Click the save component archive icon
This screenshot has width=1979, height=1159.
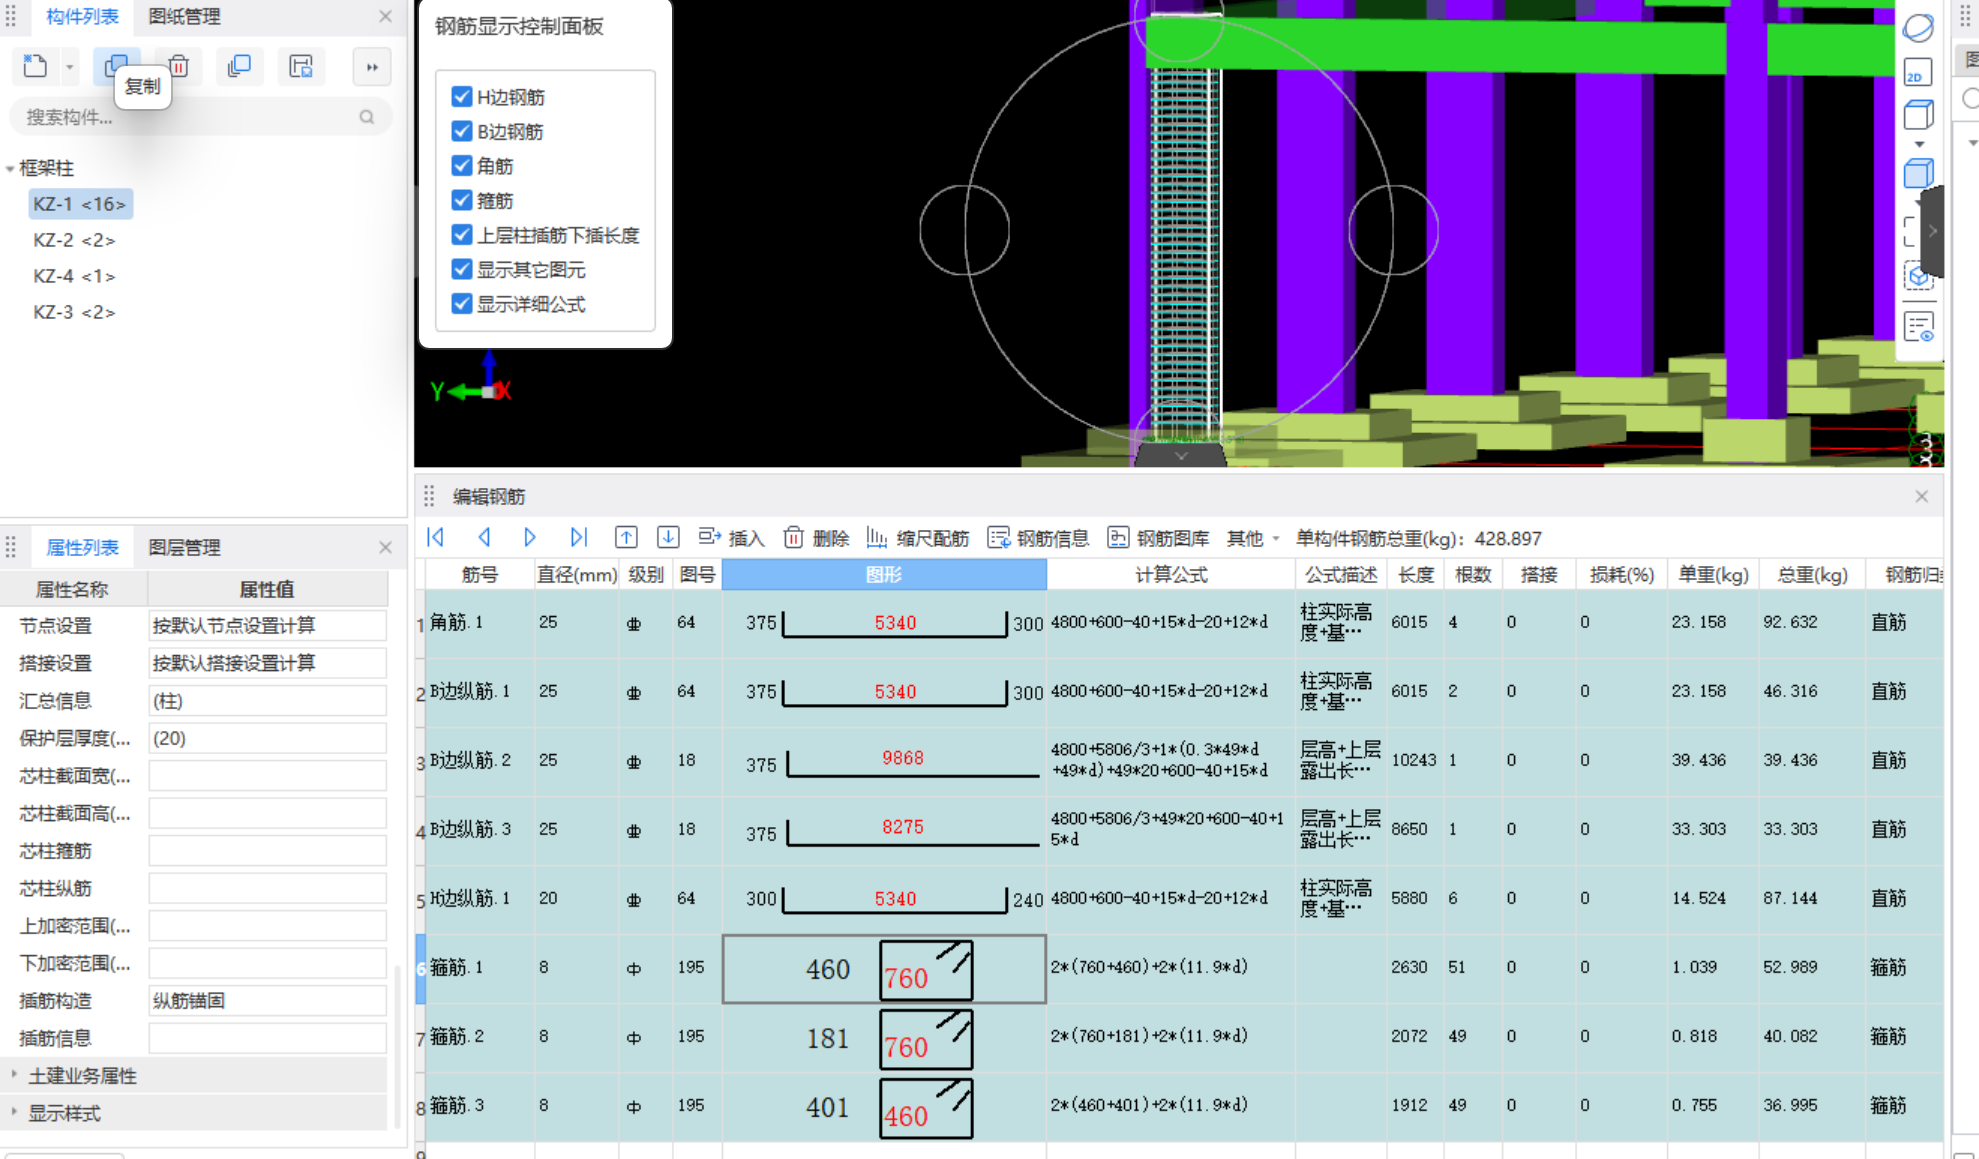[301, 66]
